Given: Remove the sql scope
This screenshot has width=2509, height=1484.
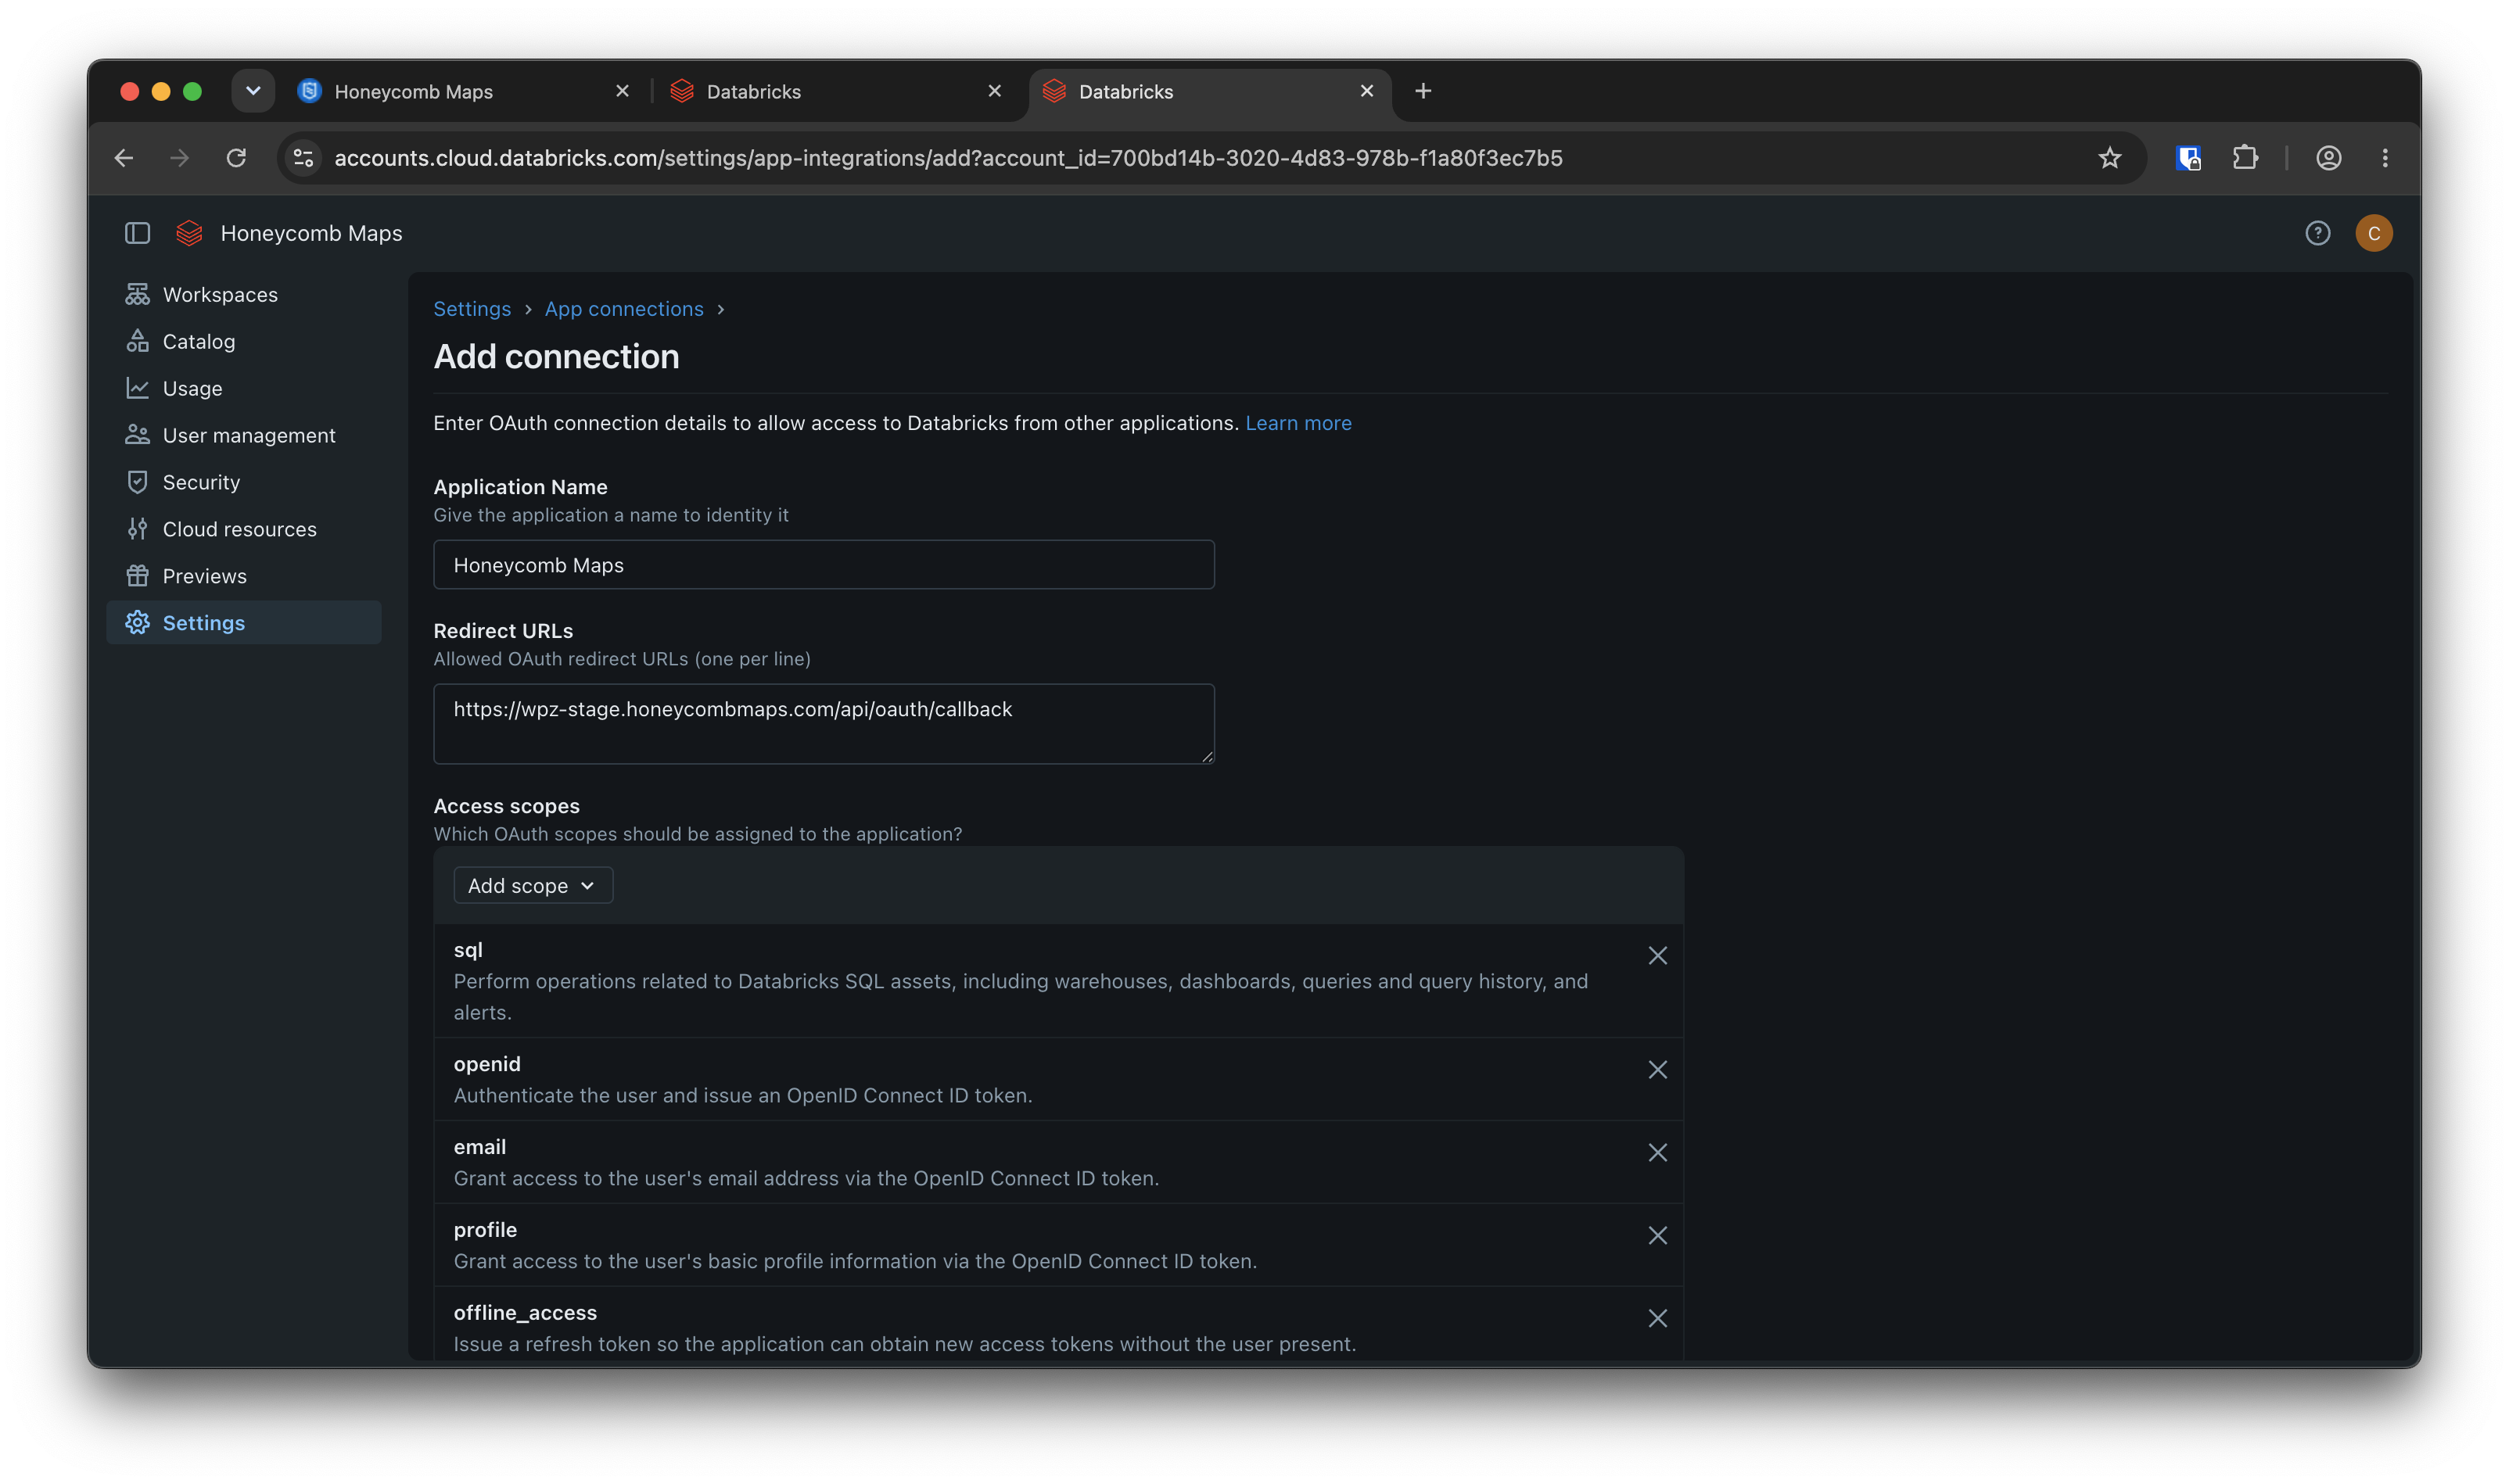Looking at the screenshot, I should tap(1657, 955).
